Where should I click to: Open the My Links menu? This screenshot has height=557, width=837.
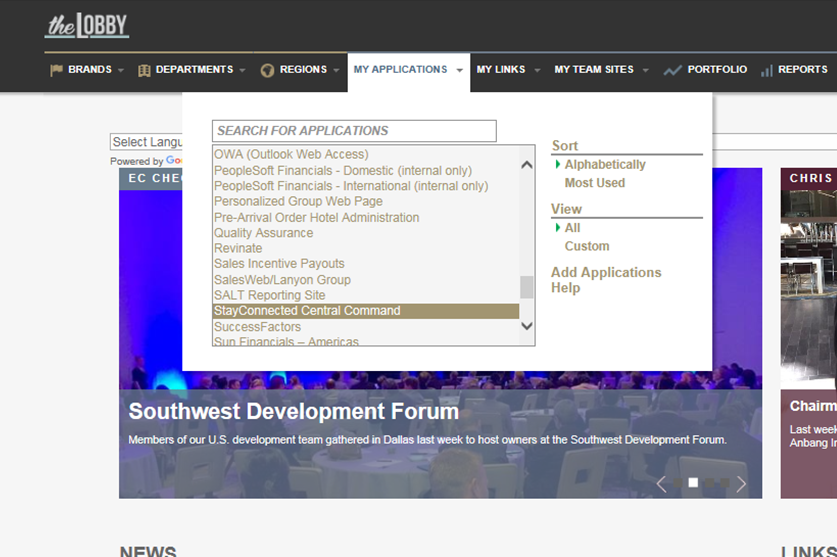tap(501, 69)
